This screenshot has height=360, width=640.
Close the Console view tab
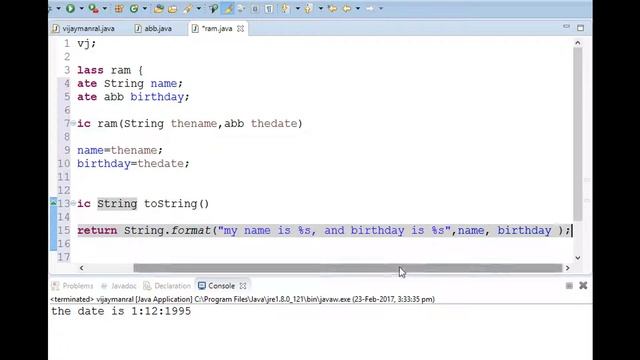[x=243, y=286]
